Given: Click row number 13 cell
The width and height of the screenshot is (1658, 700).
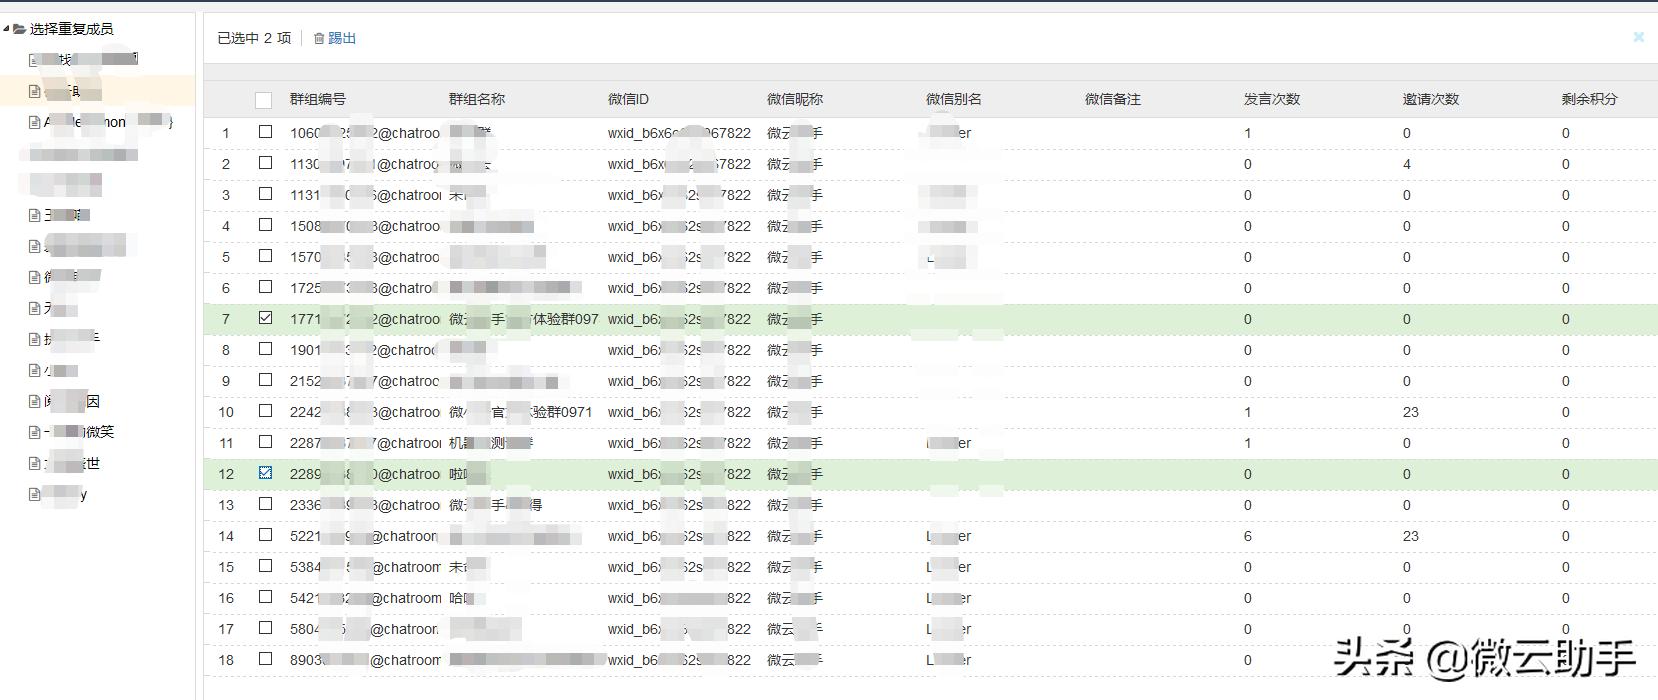Looking at the screenshot, I should 226,505.
